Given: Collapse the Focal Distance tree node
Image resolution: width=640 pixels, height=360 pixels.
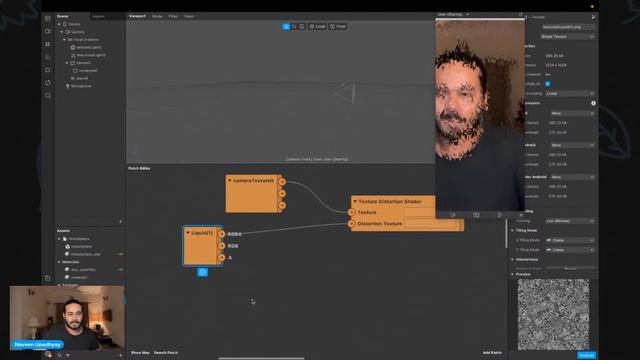Looking at the screenshot, I should coord(64,40).
